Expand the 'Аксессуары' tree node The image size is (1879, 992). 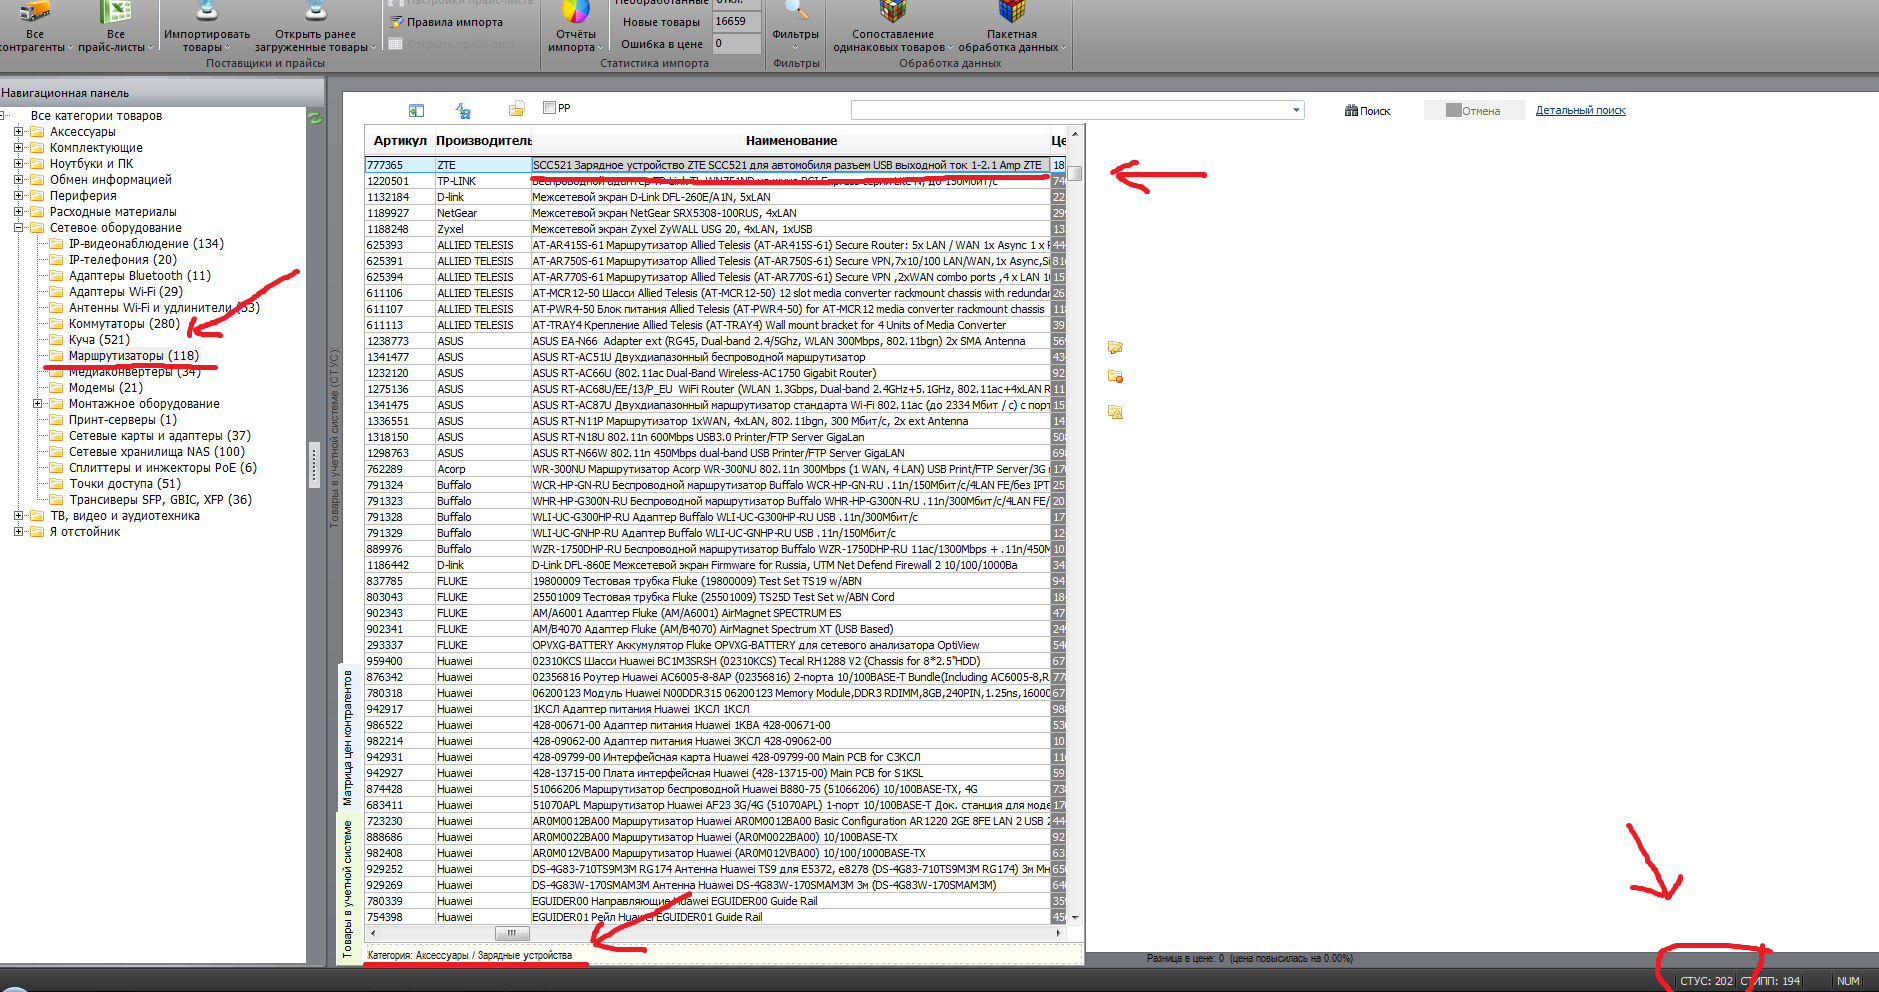pos(18,132)
